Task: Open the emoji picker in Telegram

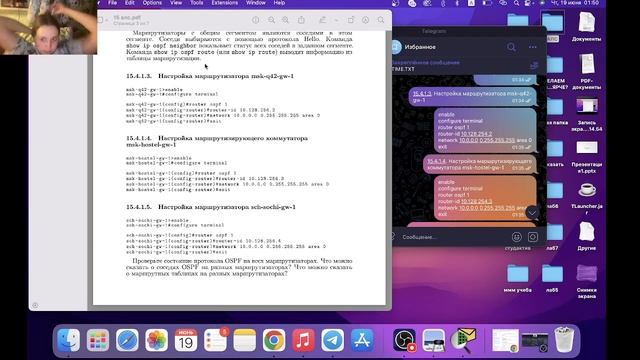Action: coord(516,237)
